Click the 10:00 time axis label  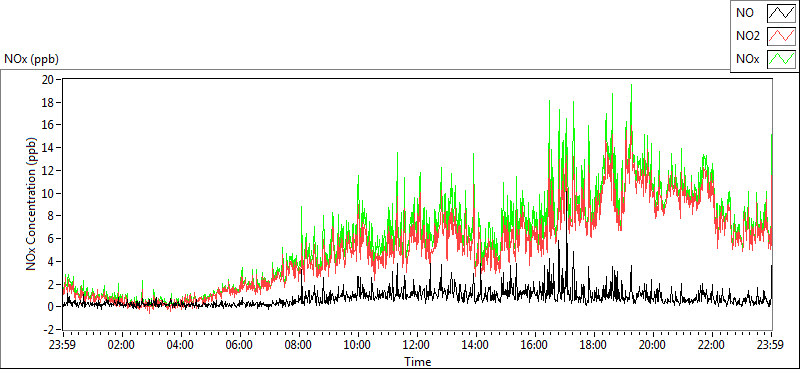point(358,344)
